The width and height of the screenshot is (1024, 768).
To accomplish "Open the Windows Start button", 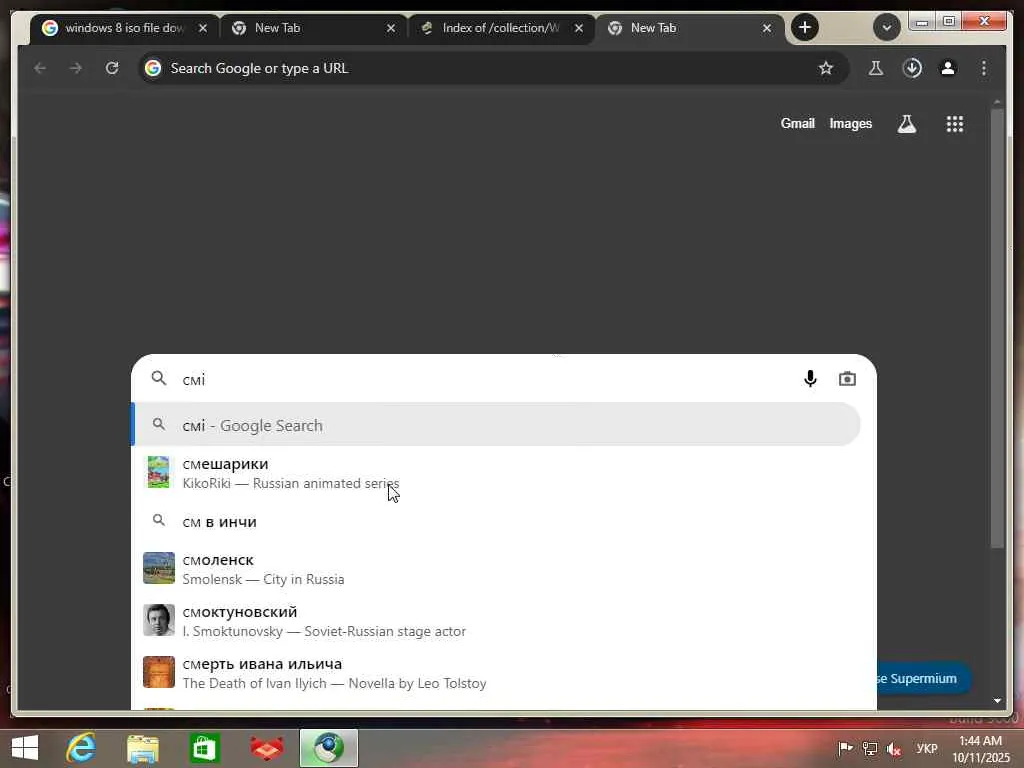I will tap(25, 748).
